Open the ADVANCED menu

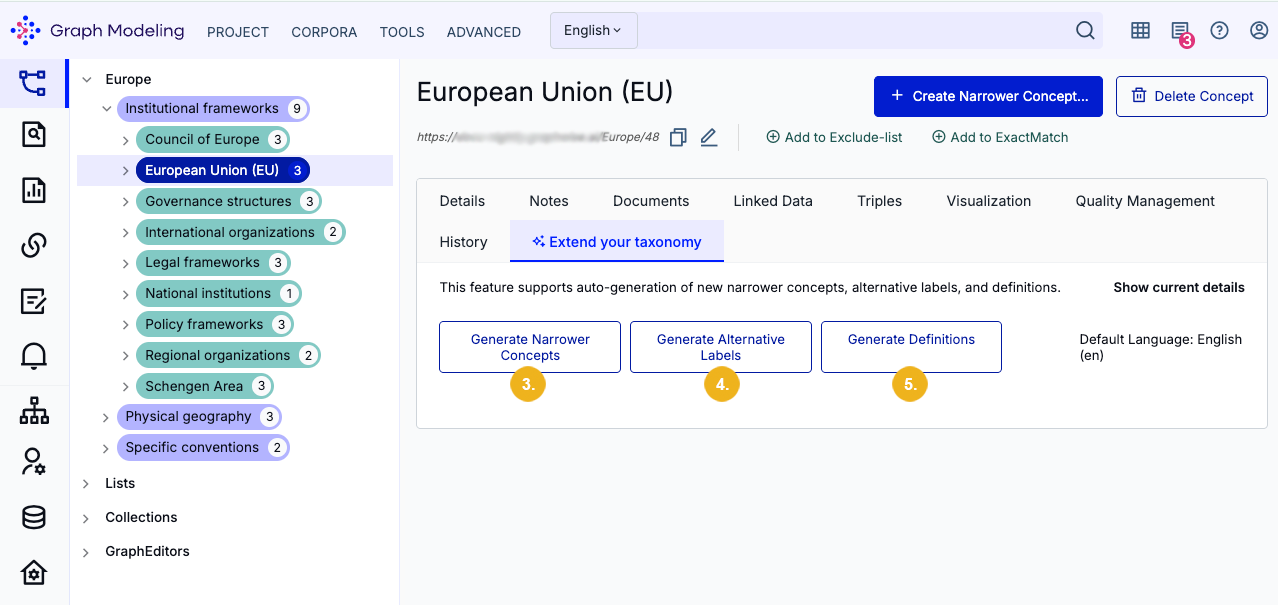pyautogui.click(x=484, y=32)
